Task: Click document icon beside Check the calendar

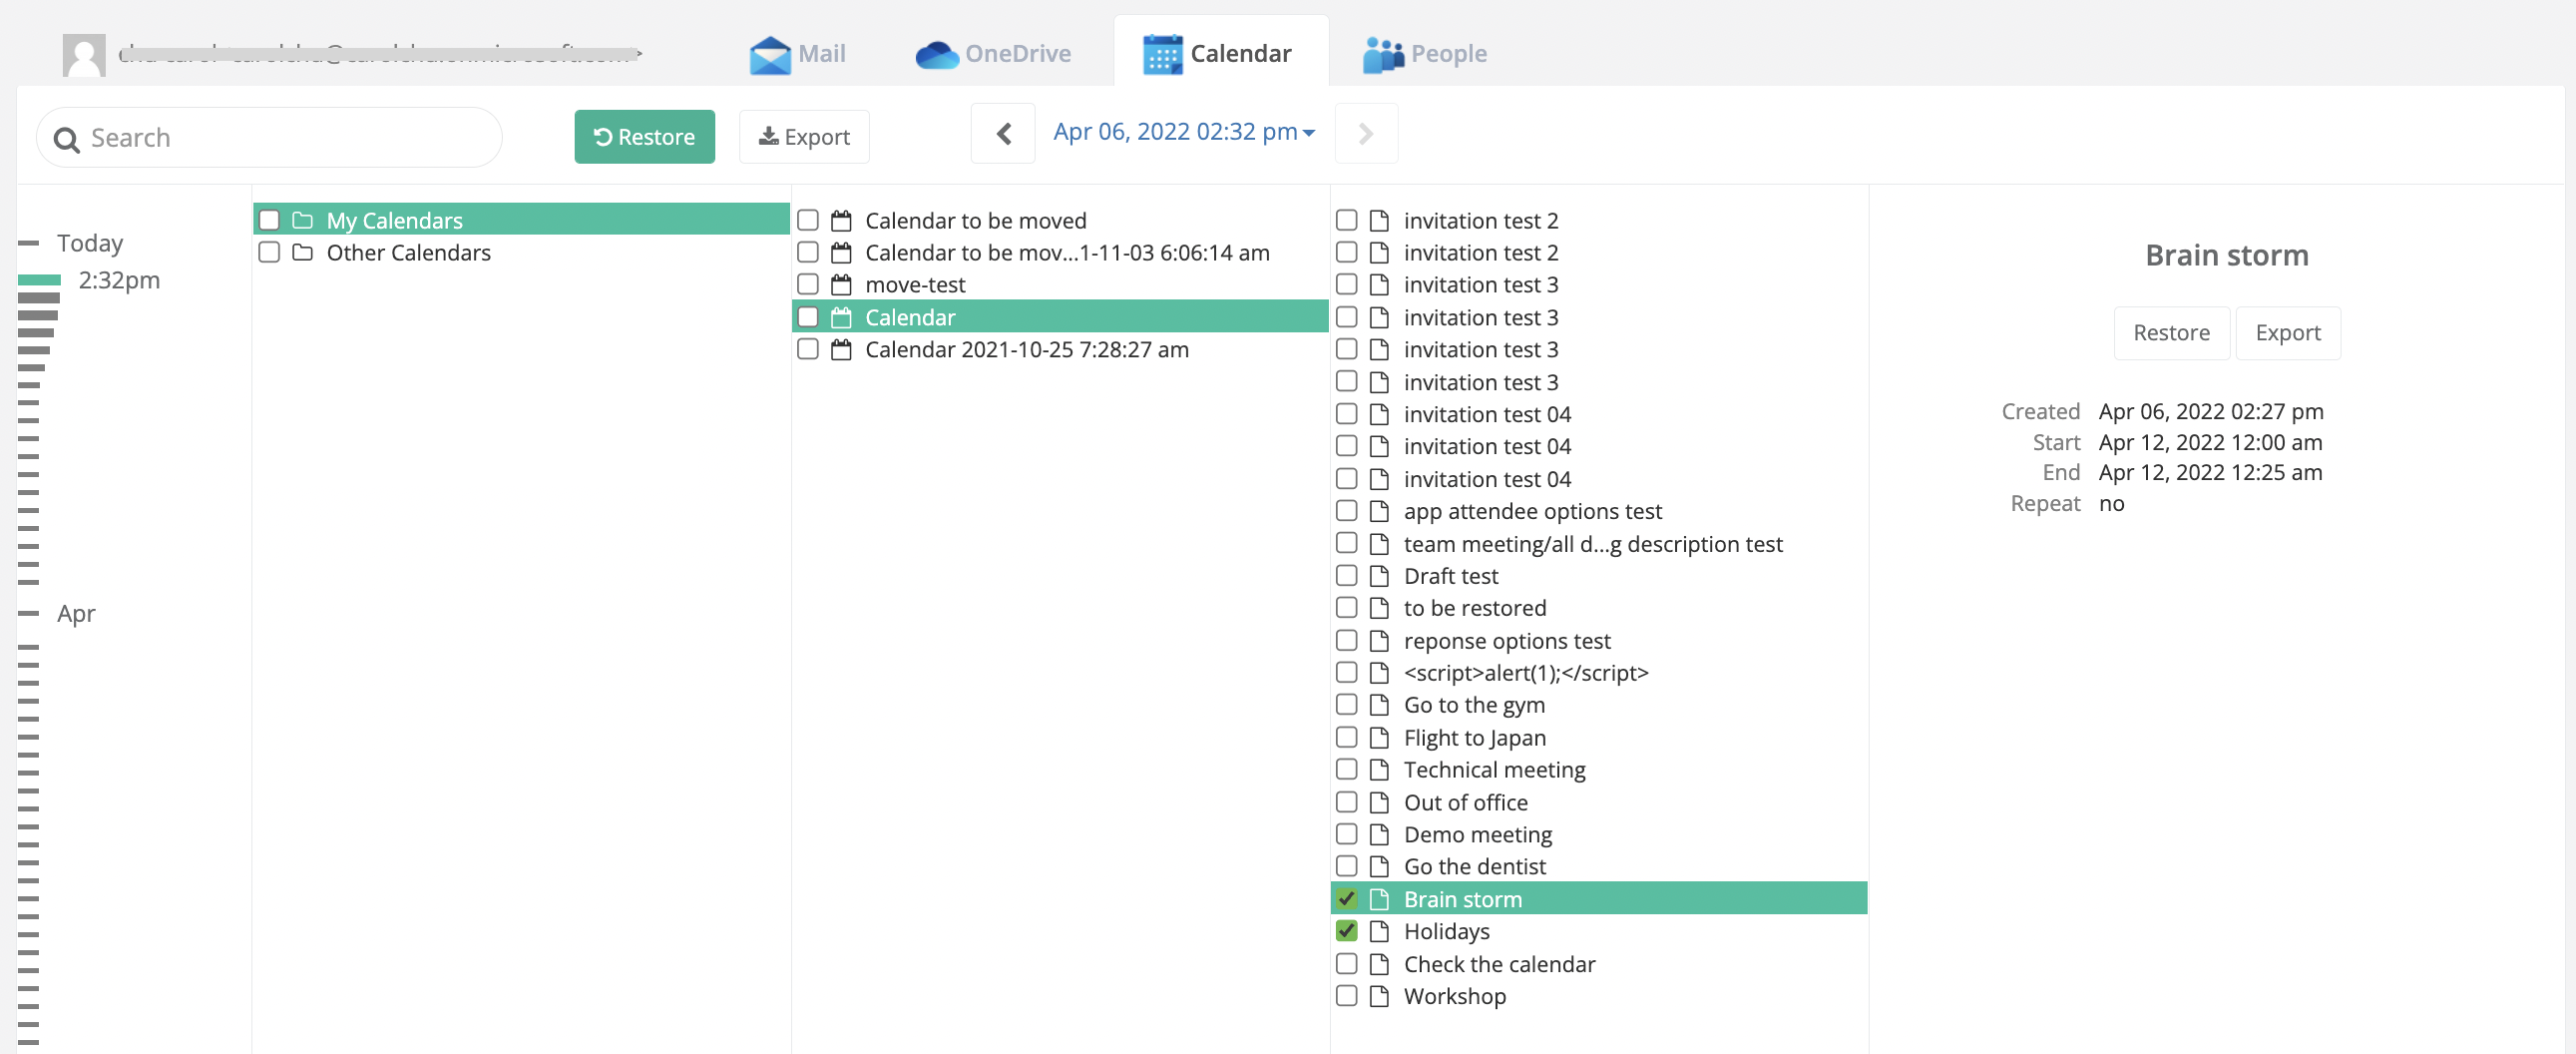Action: 1379,964
